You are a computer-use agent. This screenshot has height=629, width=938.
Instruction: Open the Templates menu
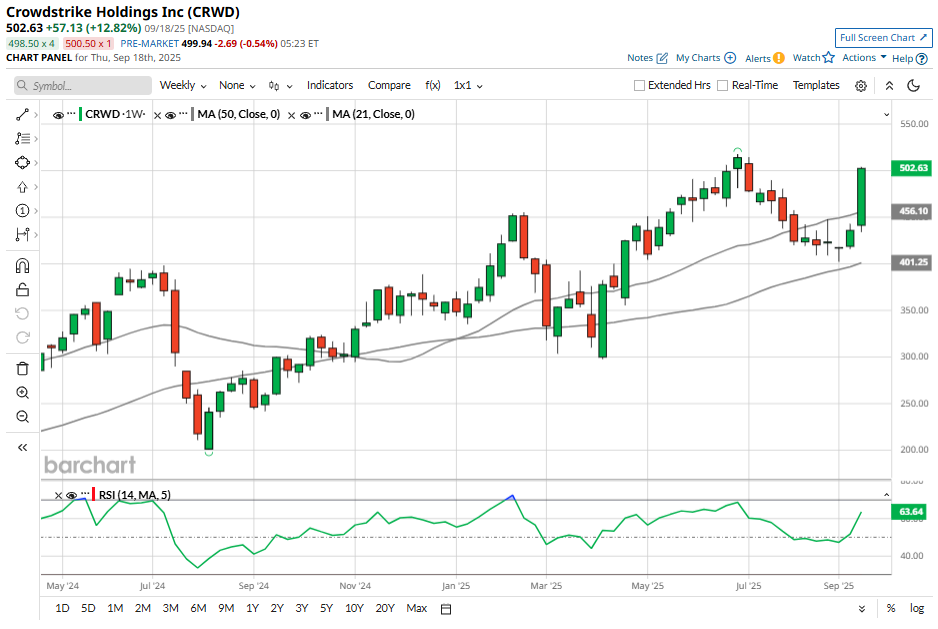click(816, 86)
